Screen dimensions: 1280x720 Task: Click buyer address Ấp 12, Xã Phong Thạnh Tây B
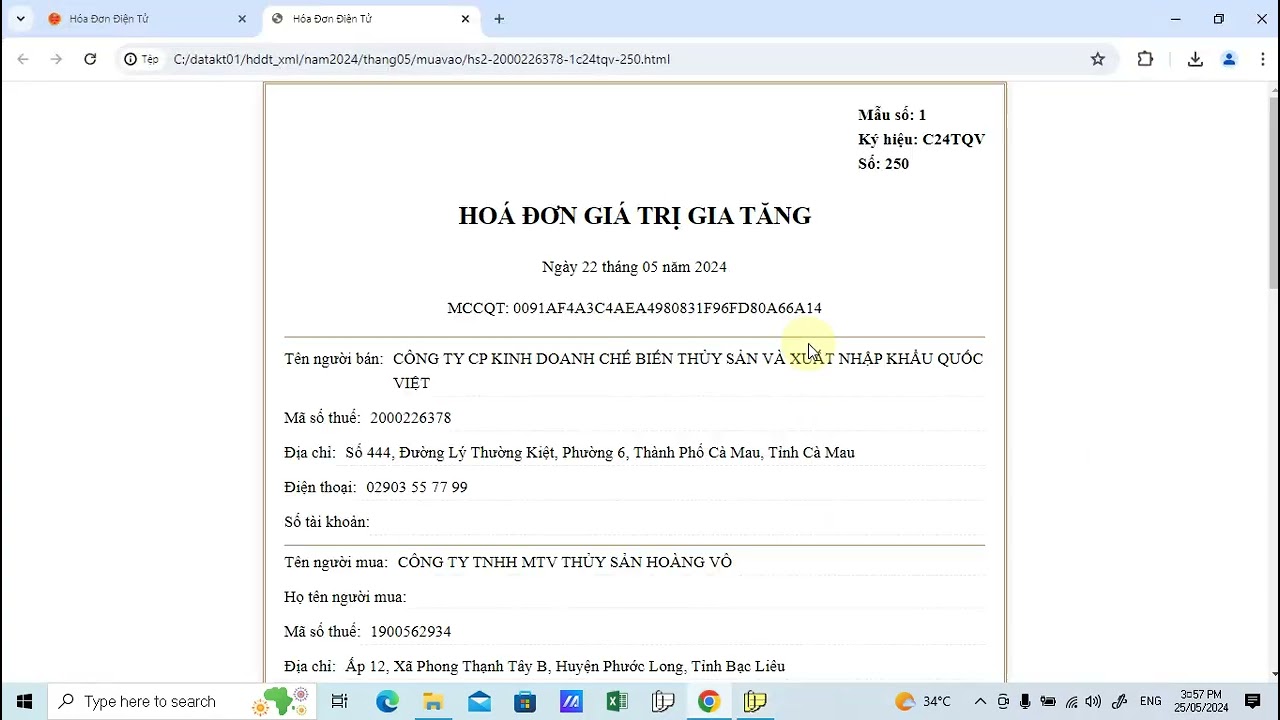pyautogui.click(x=565, y=666)
